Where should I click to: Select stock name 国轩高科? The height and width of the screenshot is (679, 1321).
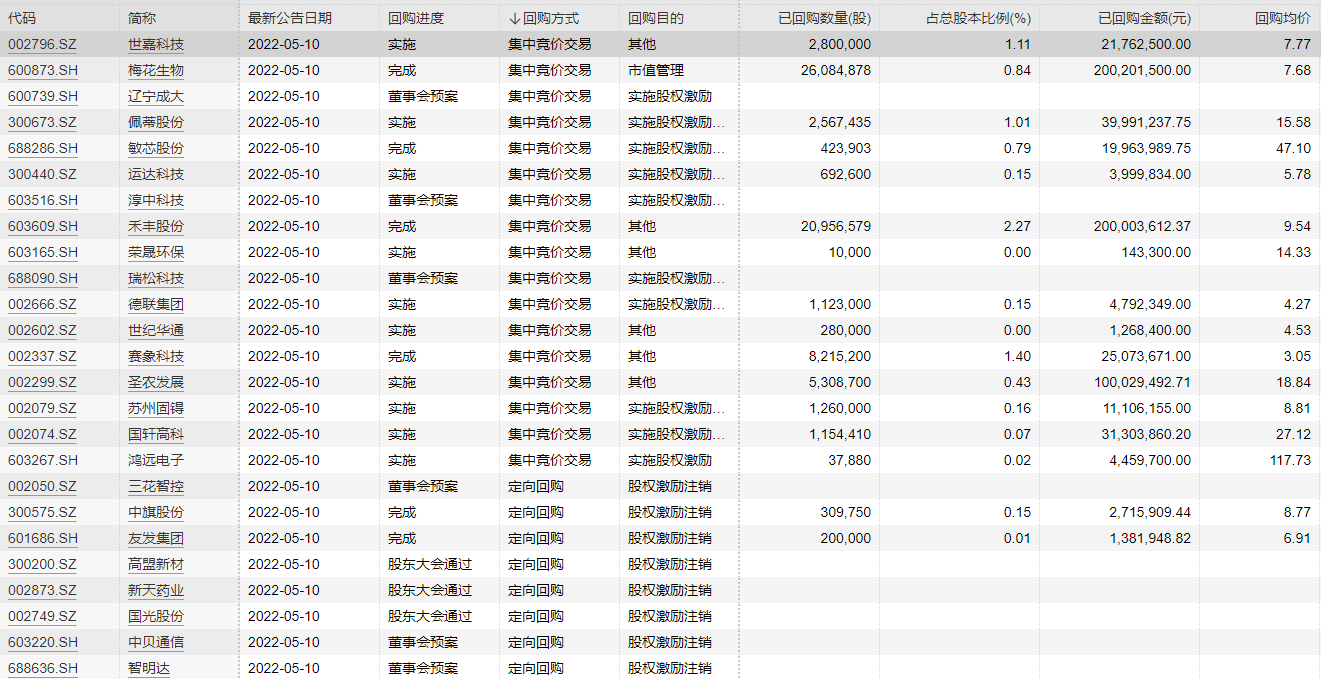coord(156,434)
